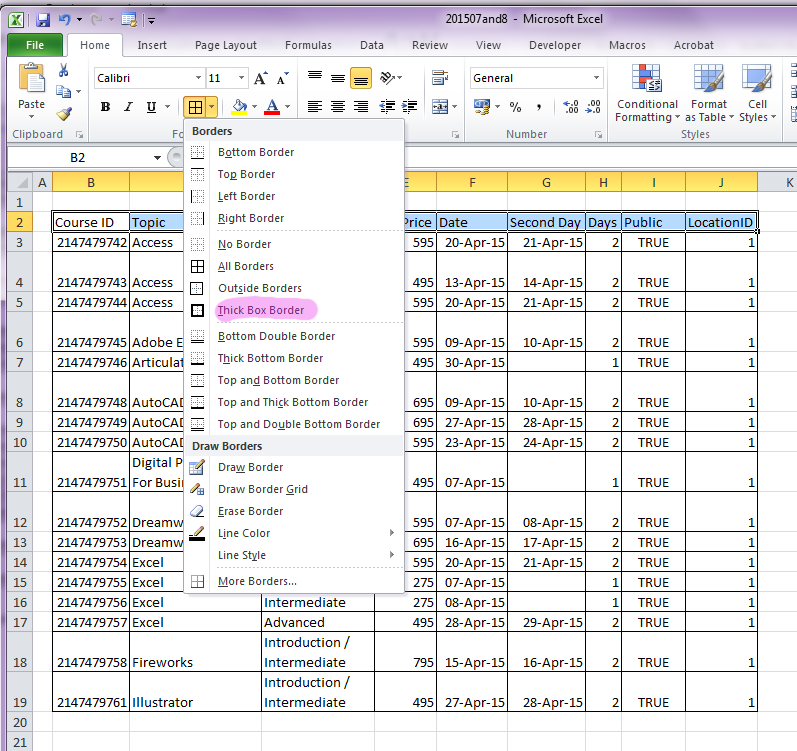The height and width of the screenshot is (751, 797).
Task: Open Number group dialog launcher
Action: (598, 135)
